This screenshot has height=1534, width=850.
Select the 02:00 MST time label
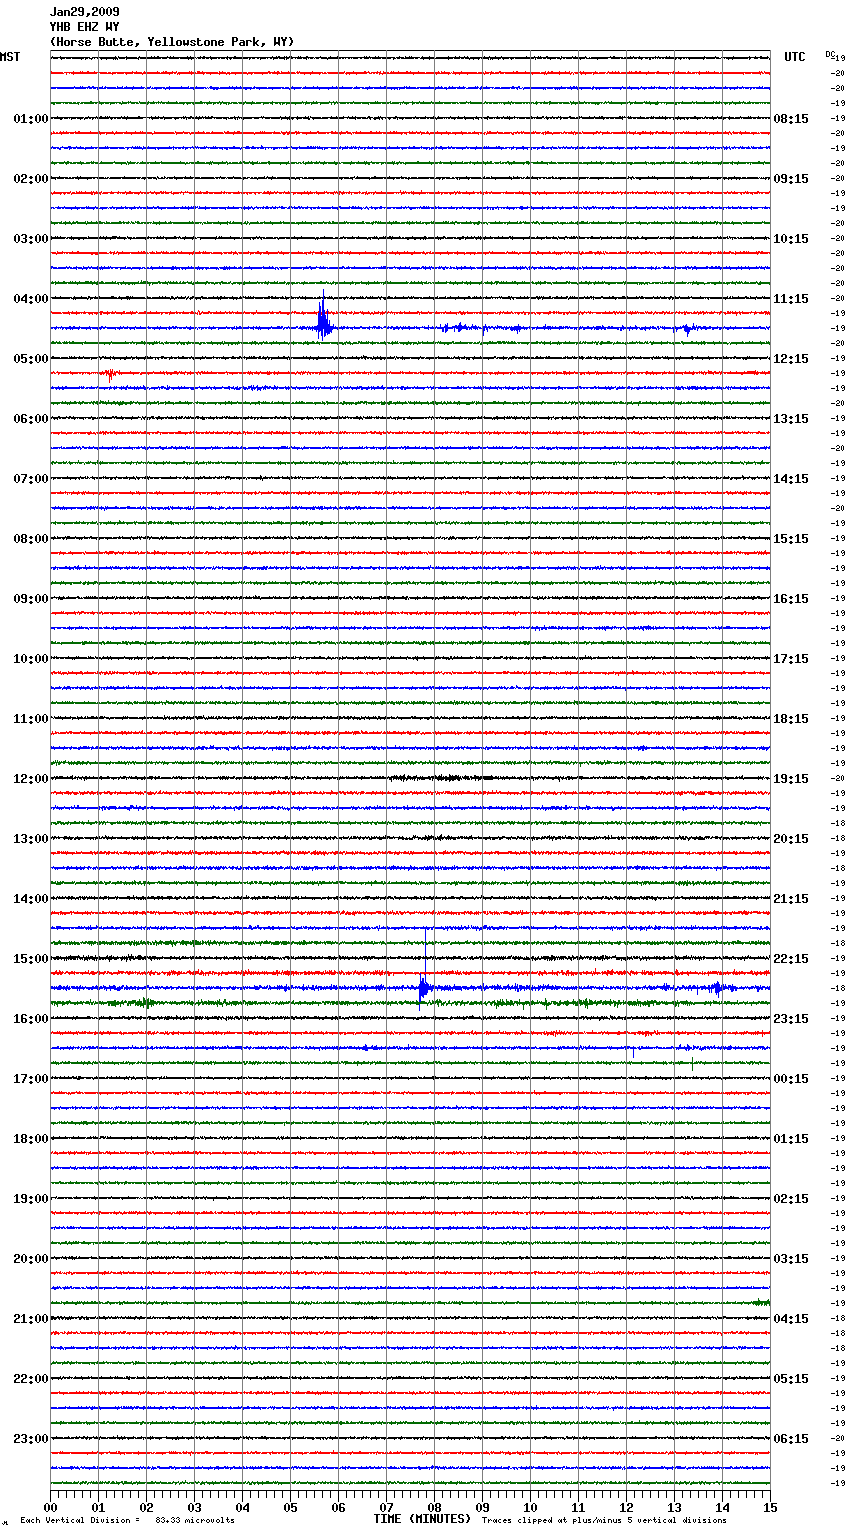(x=31, y=179)
